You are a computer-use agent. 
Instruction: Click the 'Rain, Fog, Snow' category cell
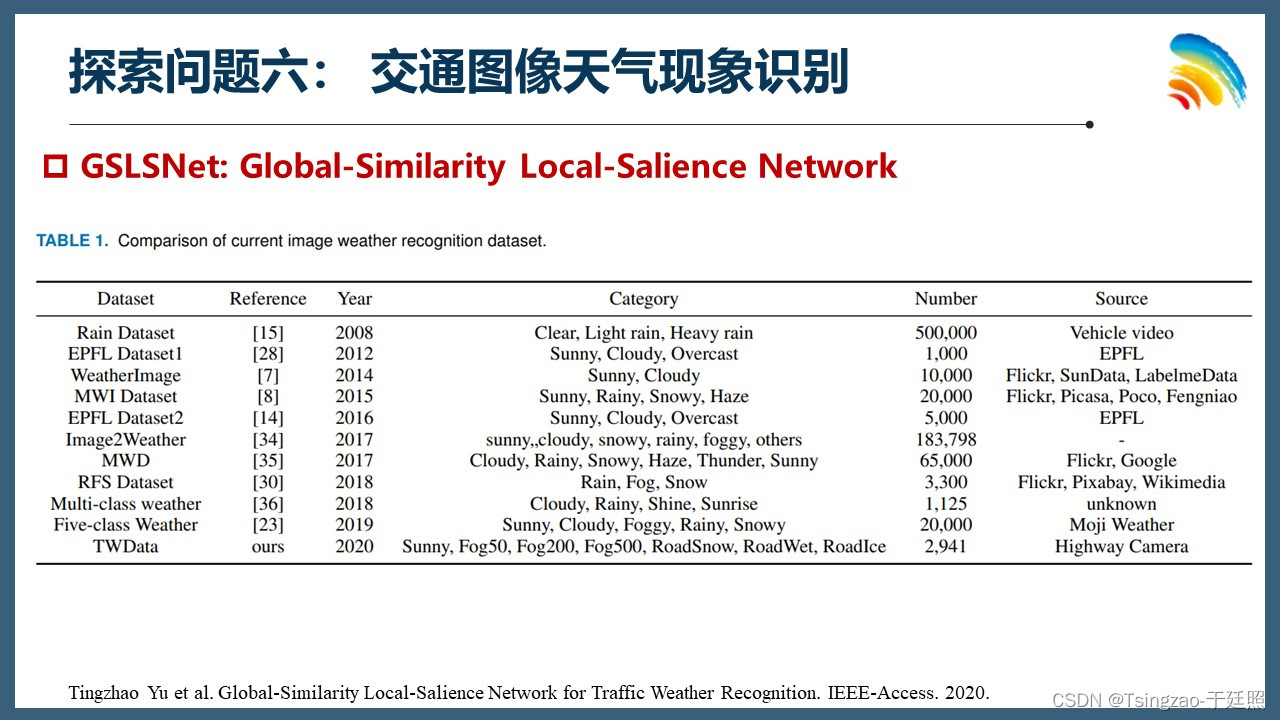pyautogui.click(x=644, y=482)
